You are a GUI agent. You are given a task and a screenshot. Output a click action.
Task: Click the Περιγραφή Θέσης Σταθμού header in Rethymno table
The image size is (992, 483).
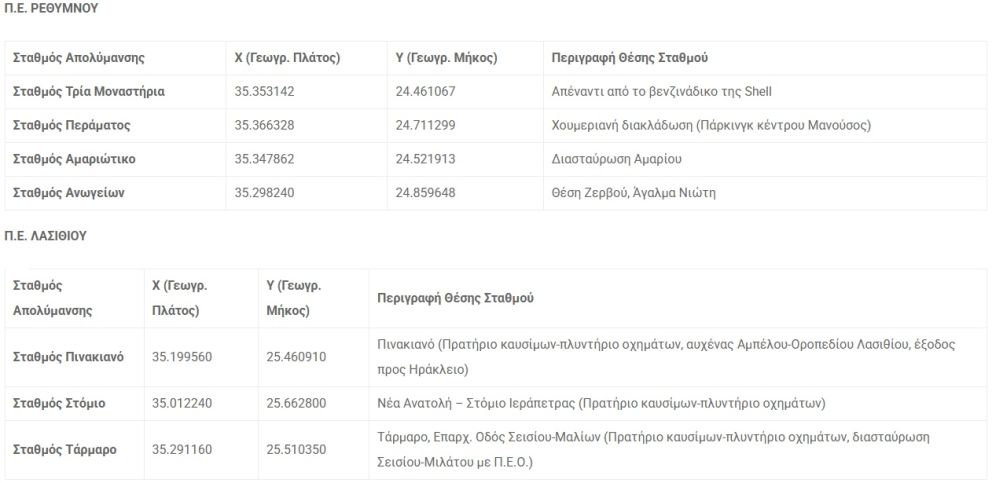(x=630, y=58)
